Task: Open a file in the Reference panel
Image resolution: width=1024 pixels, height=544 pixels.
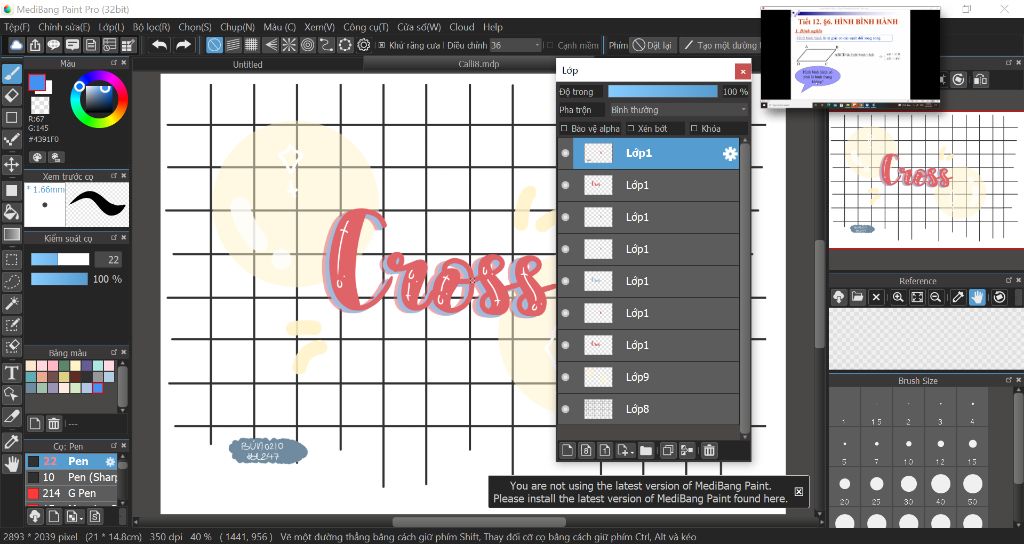Action: pyautogui.click(x=857, y=297)
